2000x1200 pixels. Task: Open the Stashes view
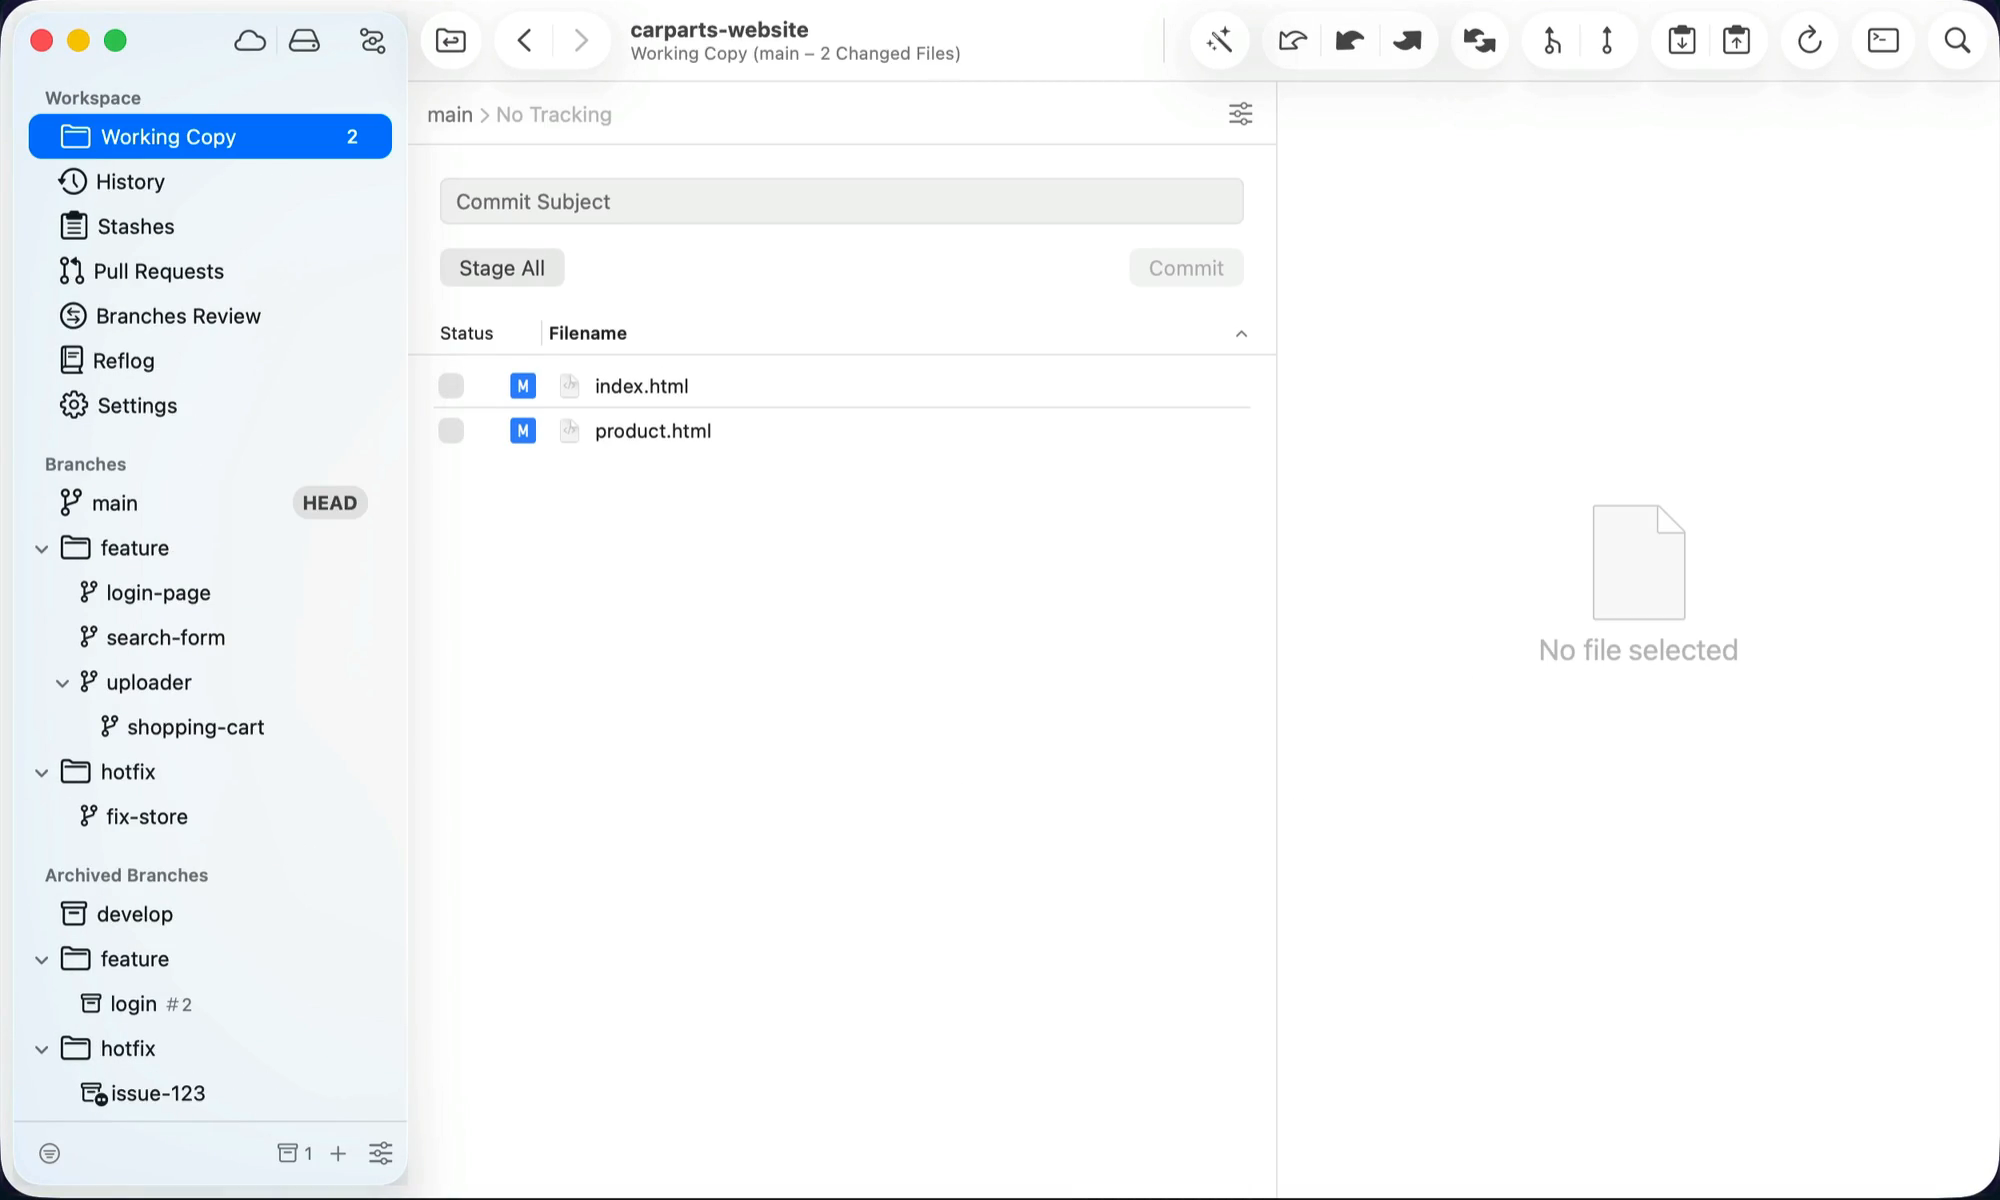(210, 227)
